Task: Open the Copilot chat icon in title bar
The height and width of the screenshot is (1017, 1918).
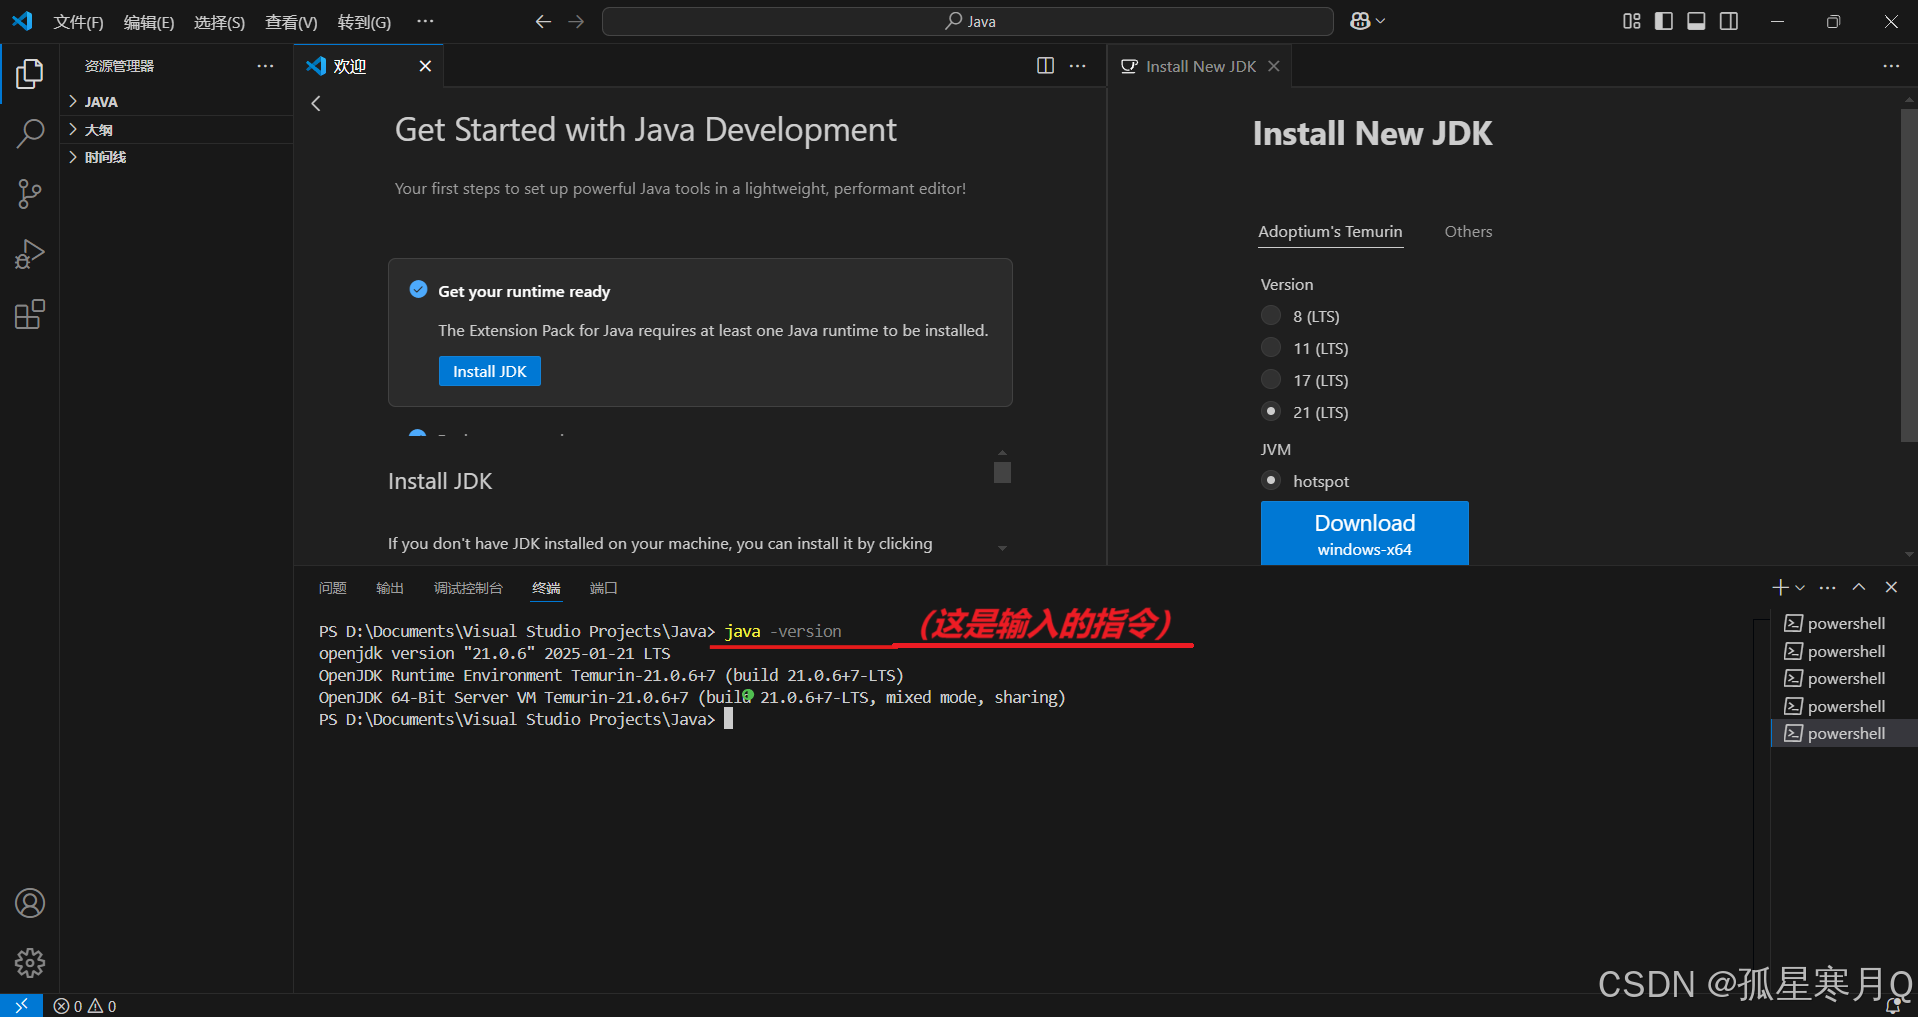Action: (x=1359, y=21)
